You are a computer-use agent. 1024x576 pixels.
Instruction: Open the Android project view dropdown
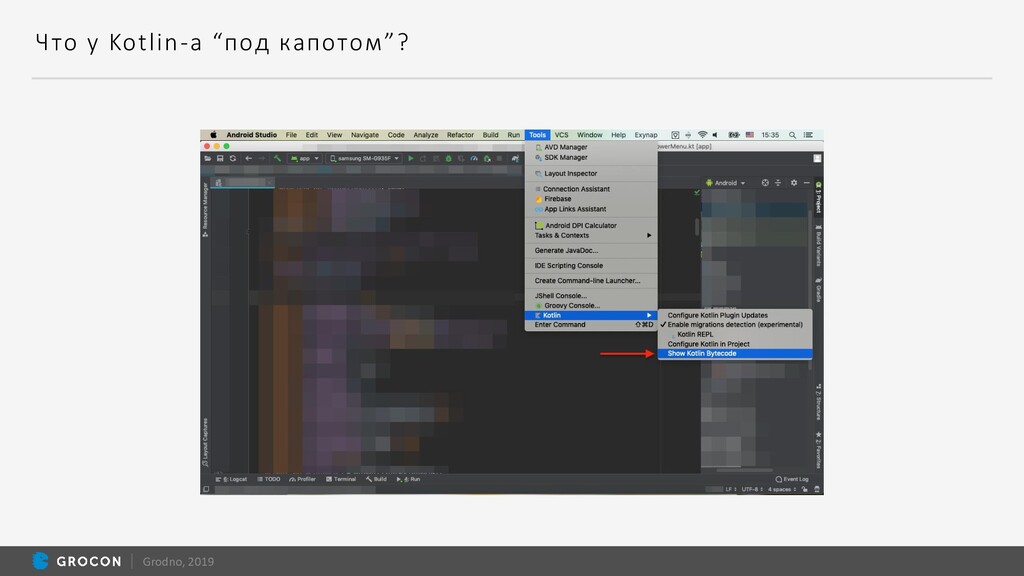point(726,183)
